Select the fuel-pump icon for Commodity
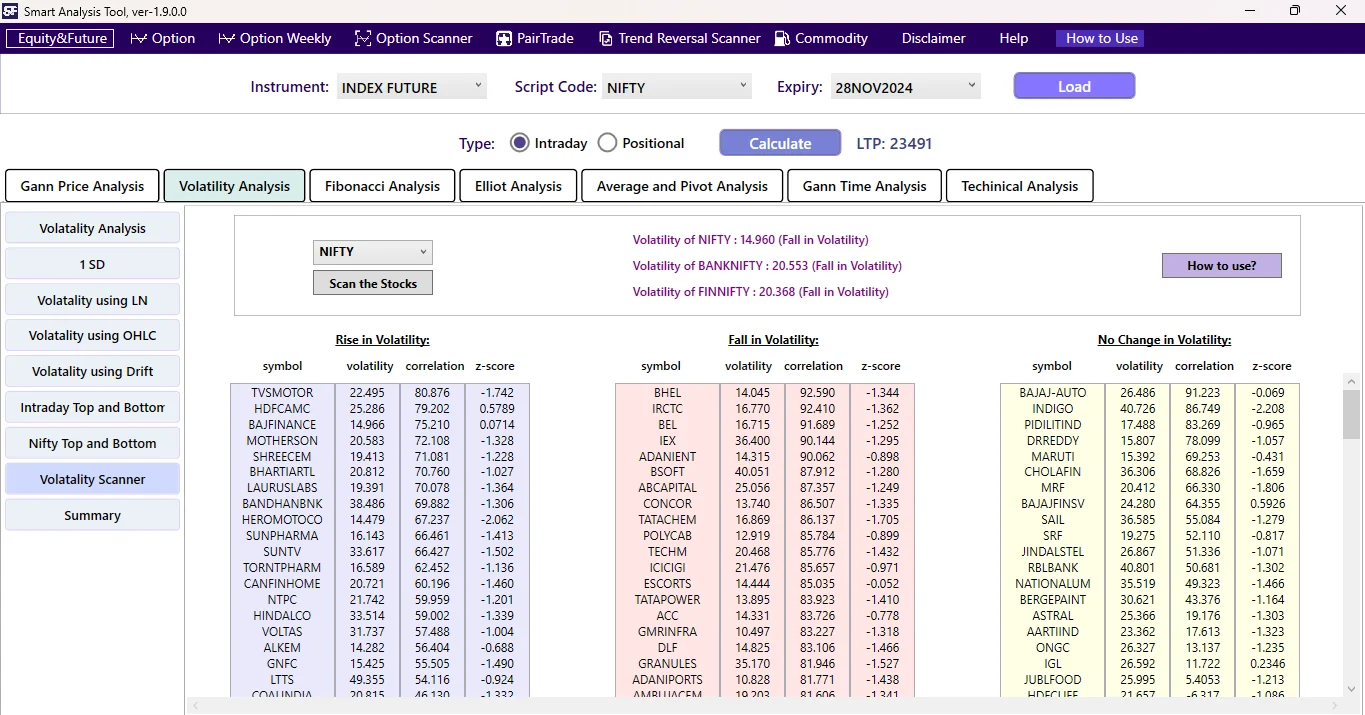 coord(780,38)
